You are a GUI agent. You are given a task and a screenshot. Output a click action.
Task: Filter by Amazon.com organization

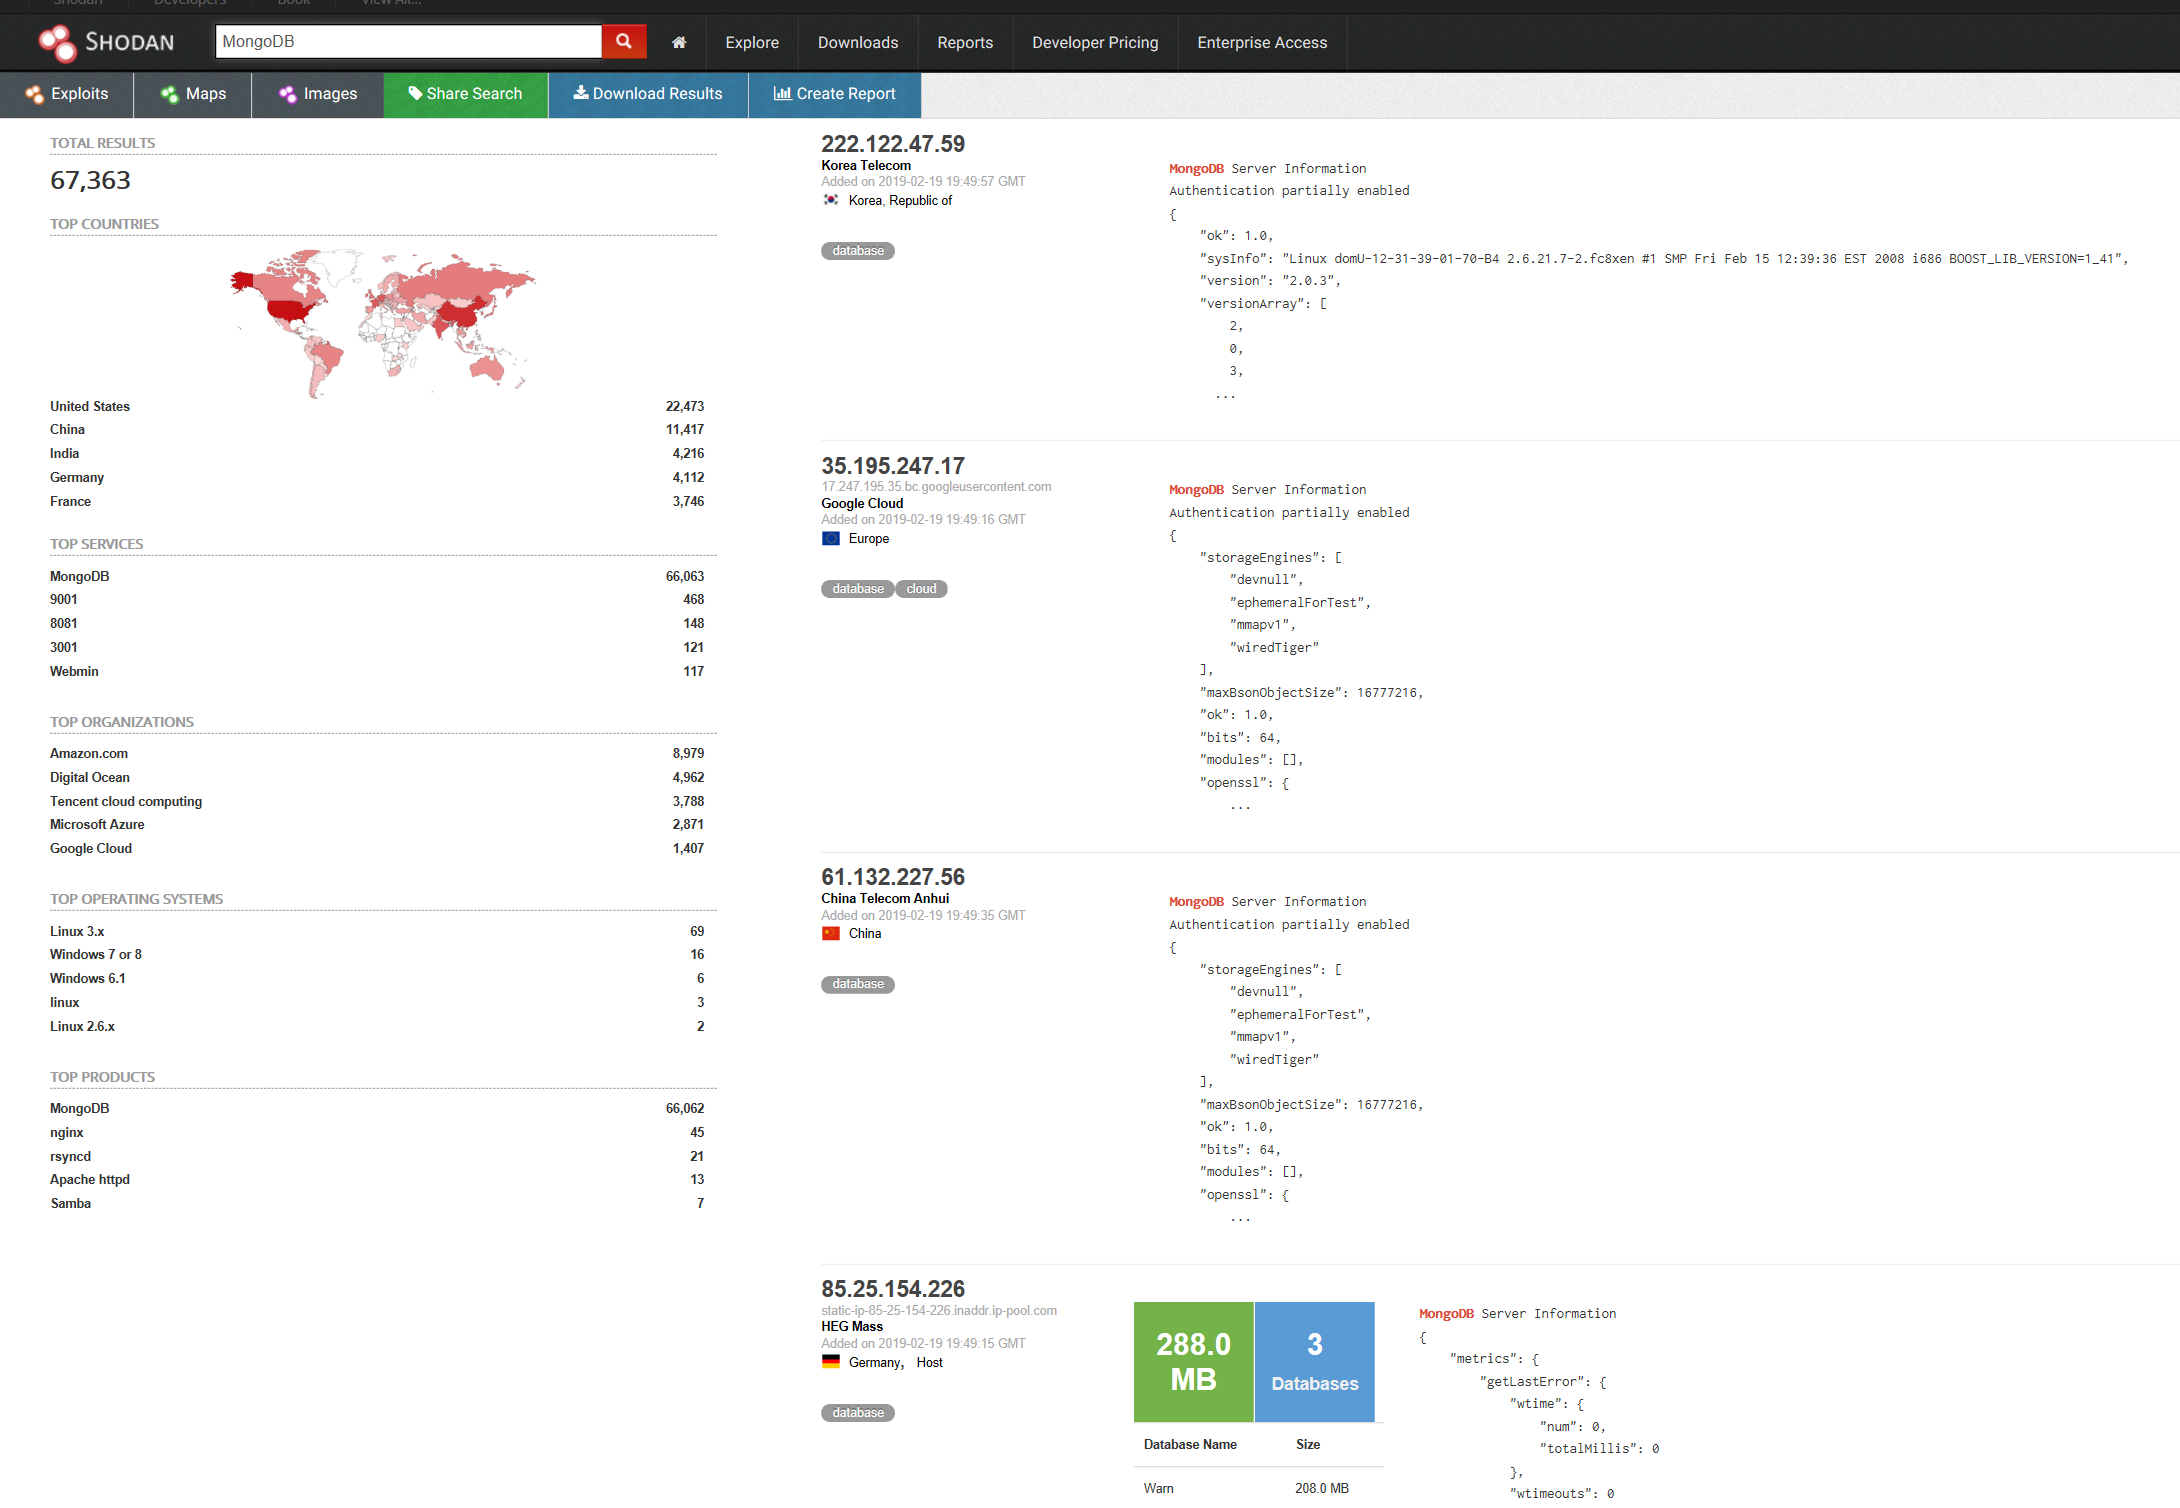pos(89,753)
